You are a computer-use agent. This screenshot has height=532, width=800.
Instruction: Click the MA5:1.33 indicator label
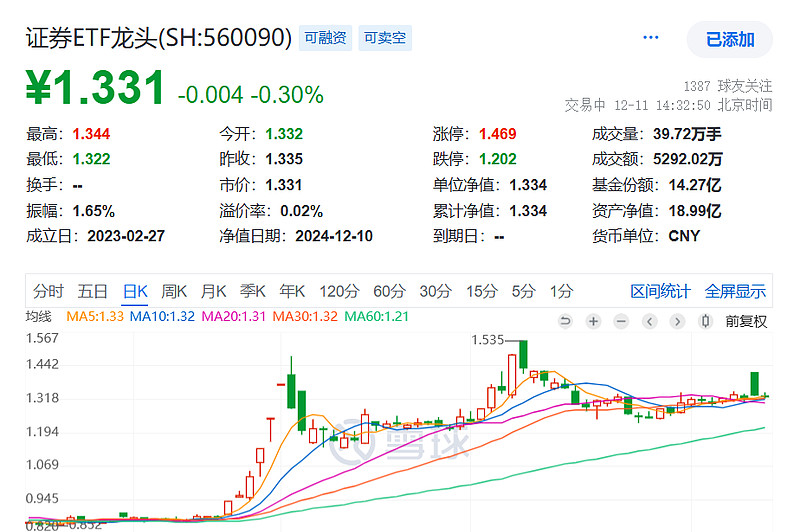[95, 316]
